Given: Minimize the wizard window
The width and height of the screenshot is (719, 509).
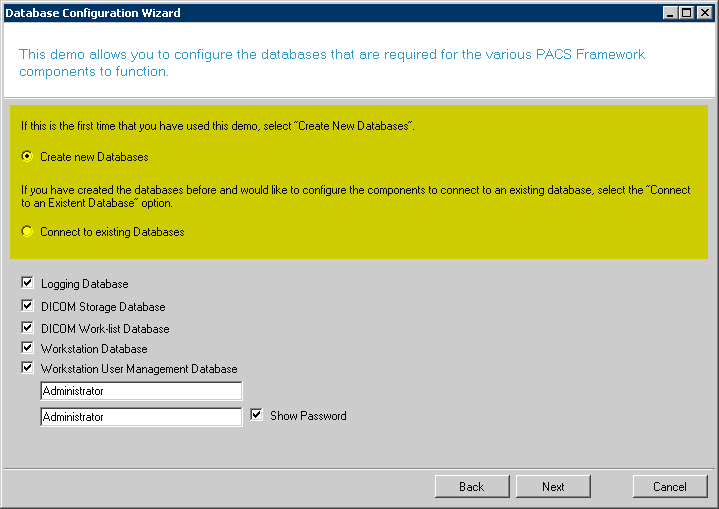Looking at the screenshot, I should (670, 13).
